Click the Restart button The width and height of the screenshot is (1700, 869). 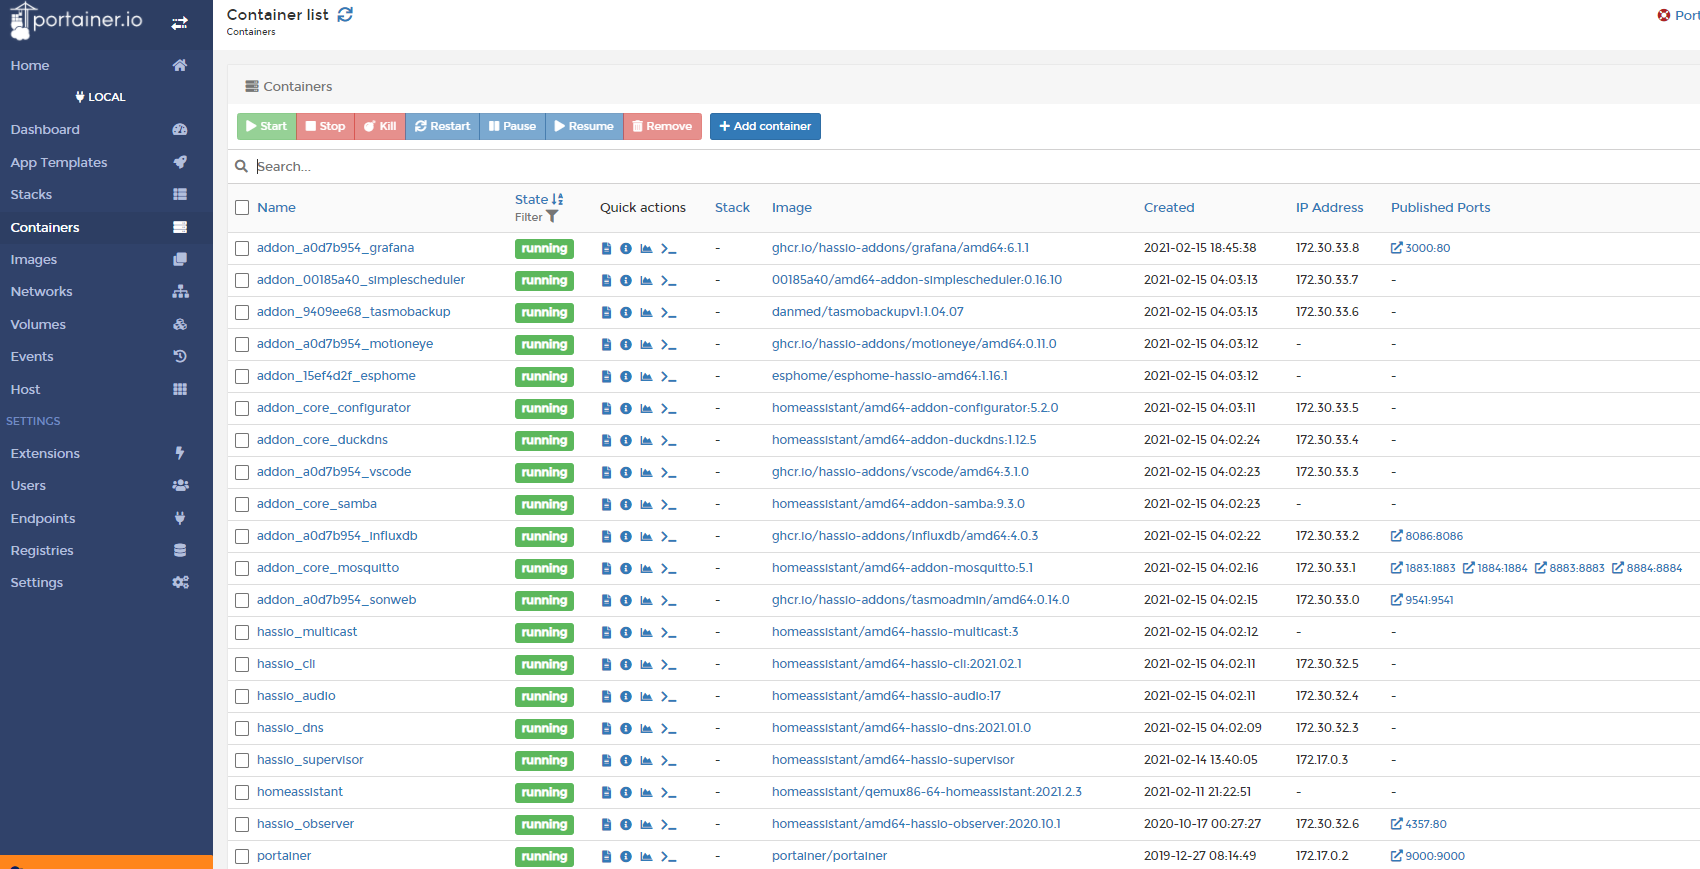[x=442, y=126]
